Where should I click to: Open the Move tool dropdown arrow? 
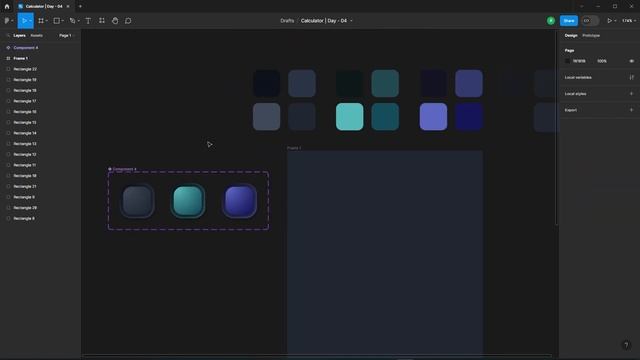coord(30,21)
